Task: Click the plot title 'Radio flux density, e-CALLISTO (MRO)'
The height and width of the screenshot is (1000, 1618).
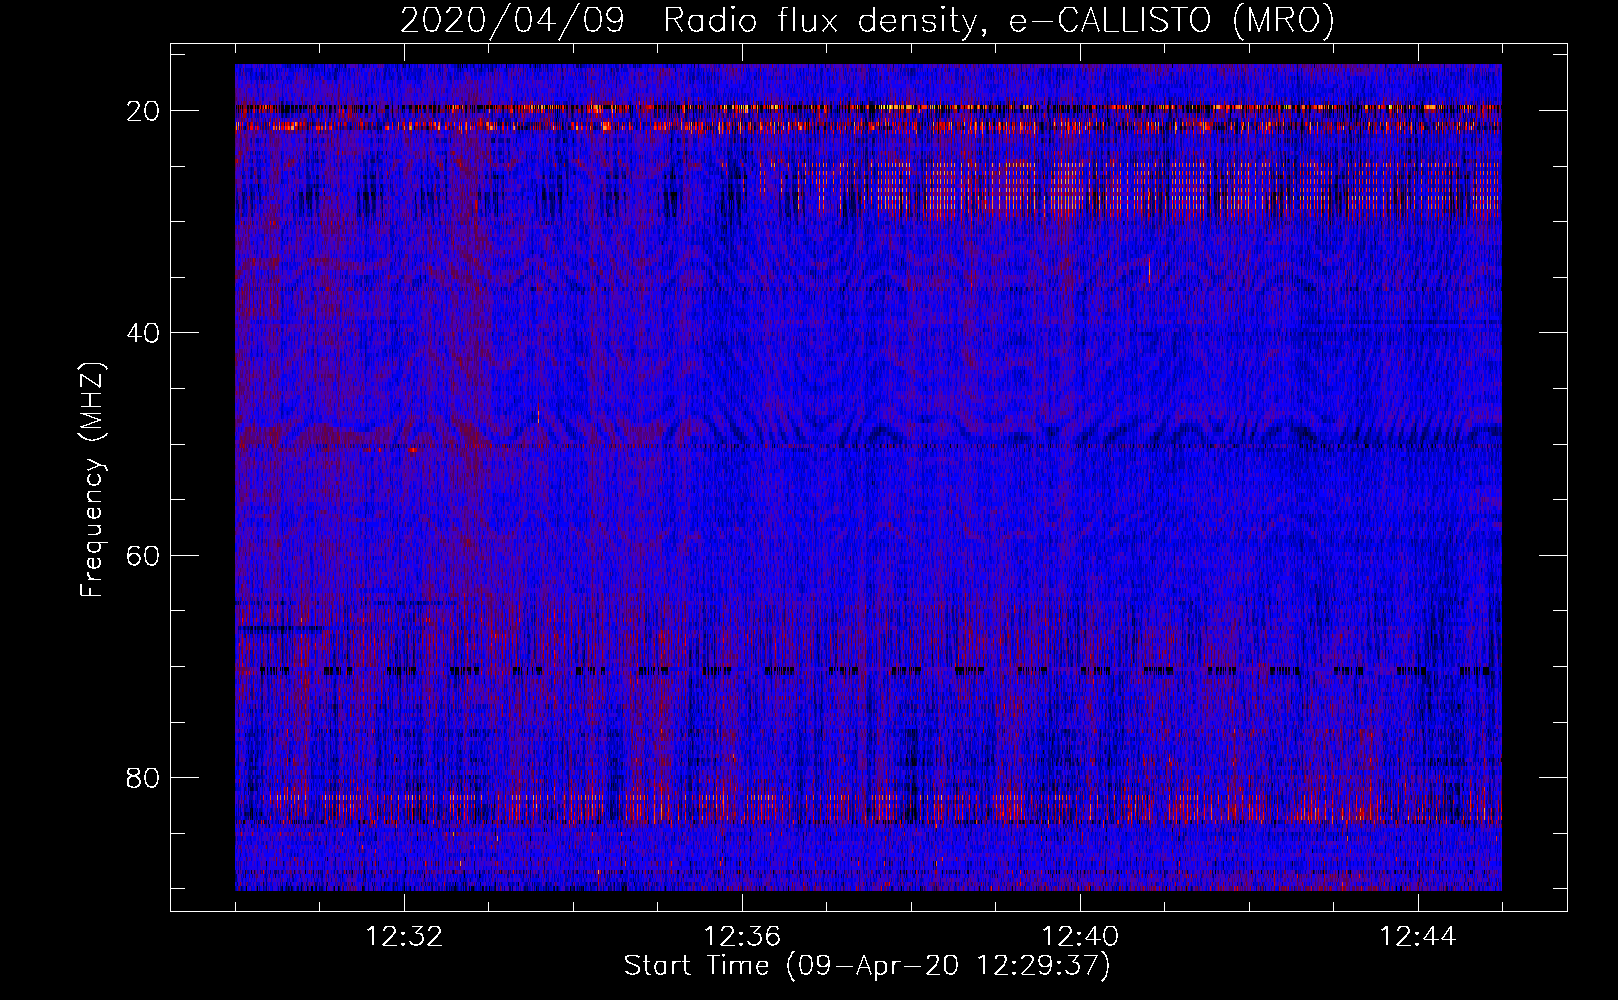Action: point(998,21)
